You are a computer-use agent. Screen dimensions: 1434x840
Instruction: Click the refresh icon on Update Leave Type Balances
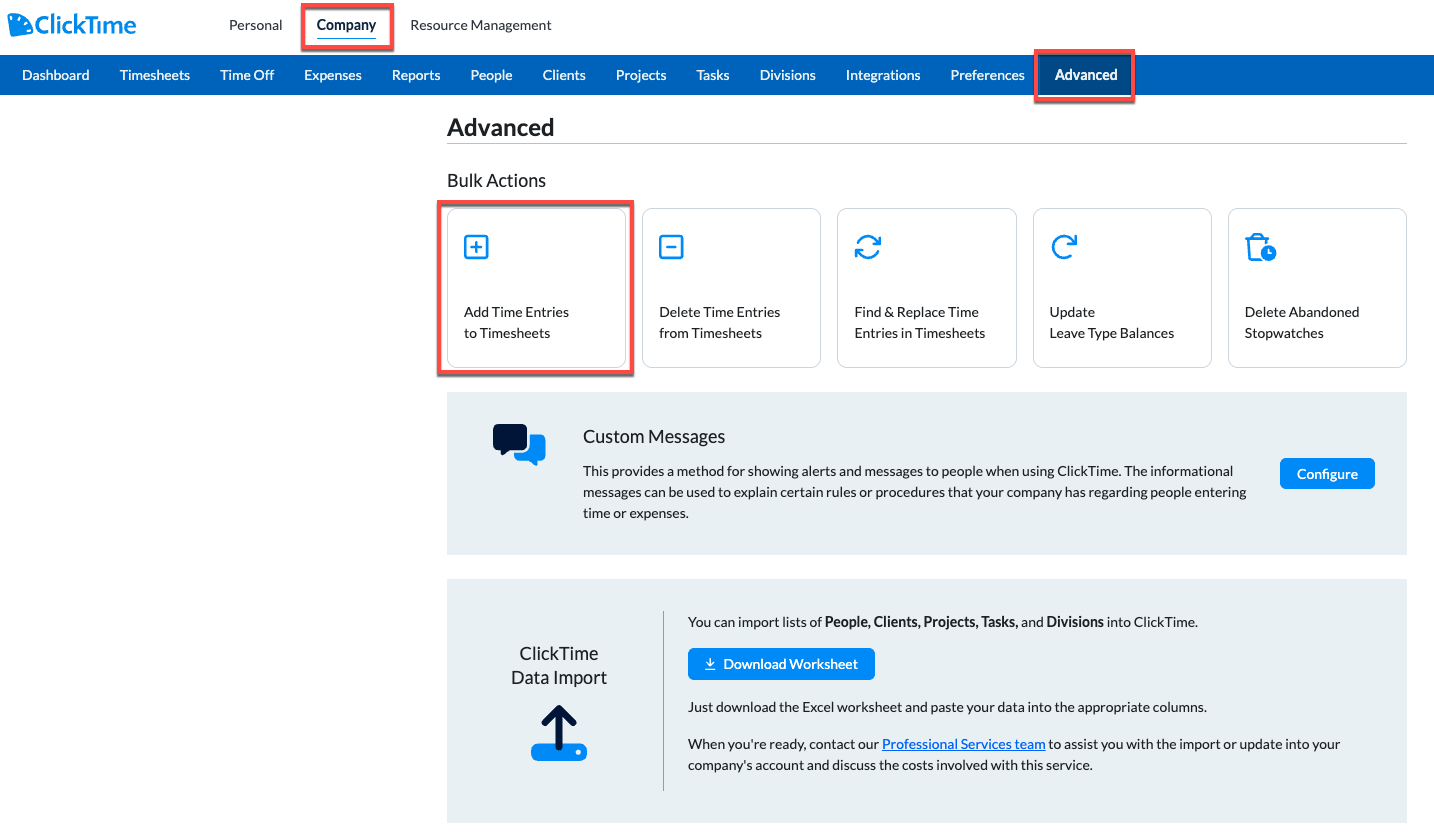coord(1063,247)
